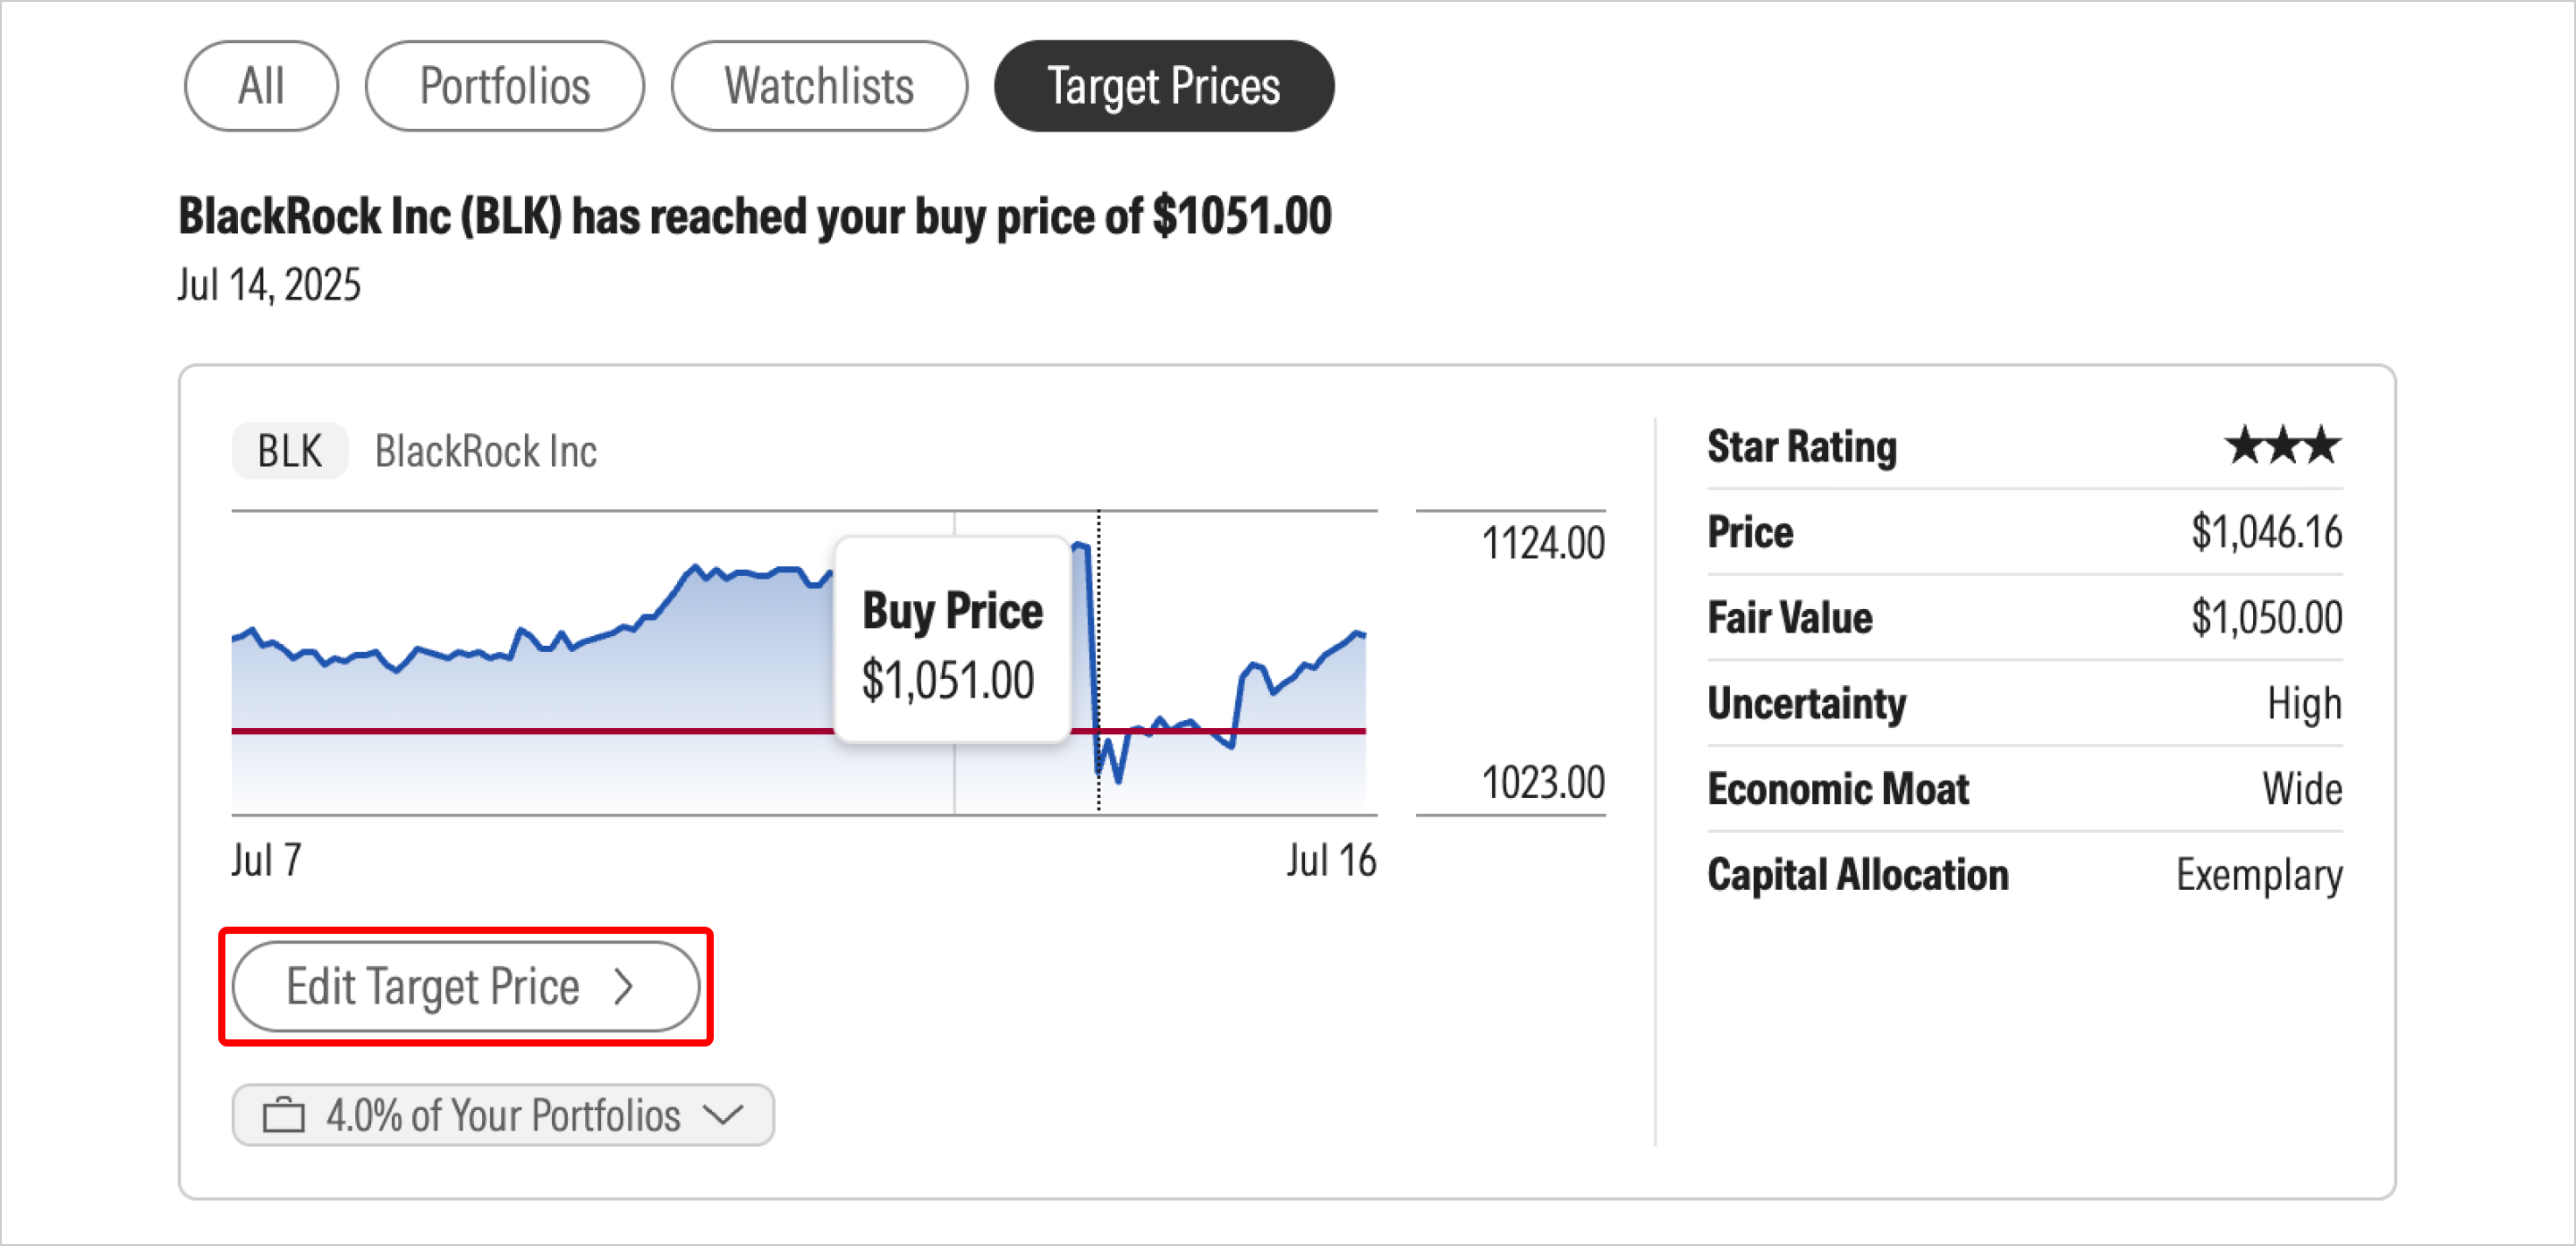Click the BlackRock buy price alert headline
Viewport: 2576px width, 1246px height.
click(x=754, y=216)
